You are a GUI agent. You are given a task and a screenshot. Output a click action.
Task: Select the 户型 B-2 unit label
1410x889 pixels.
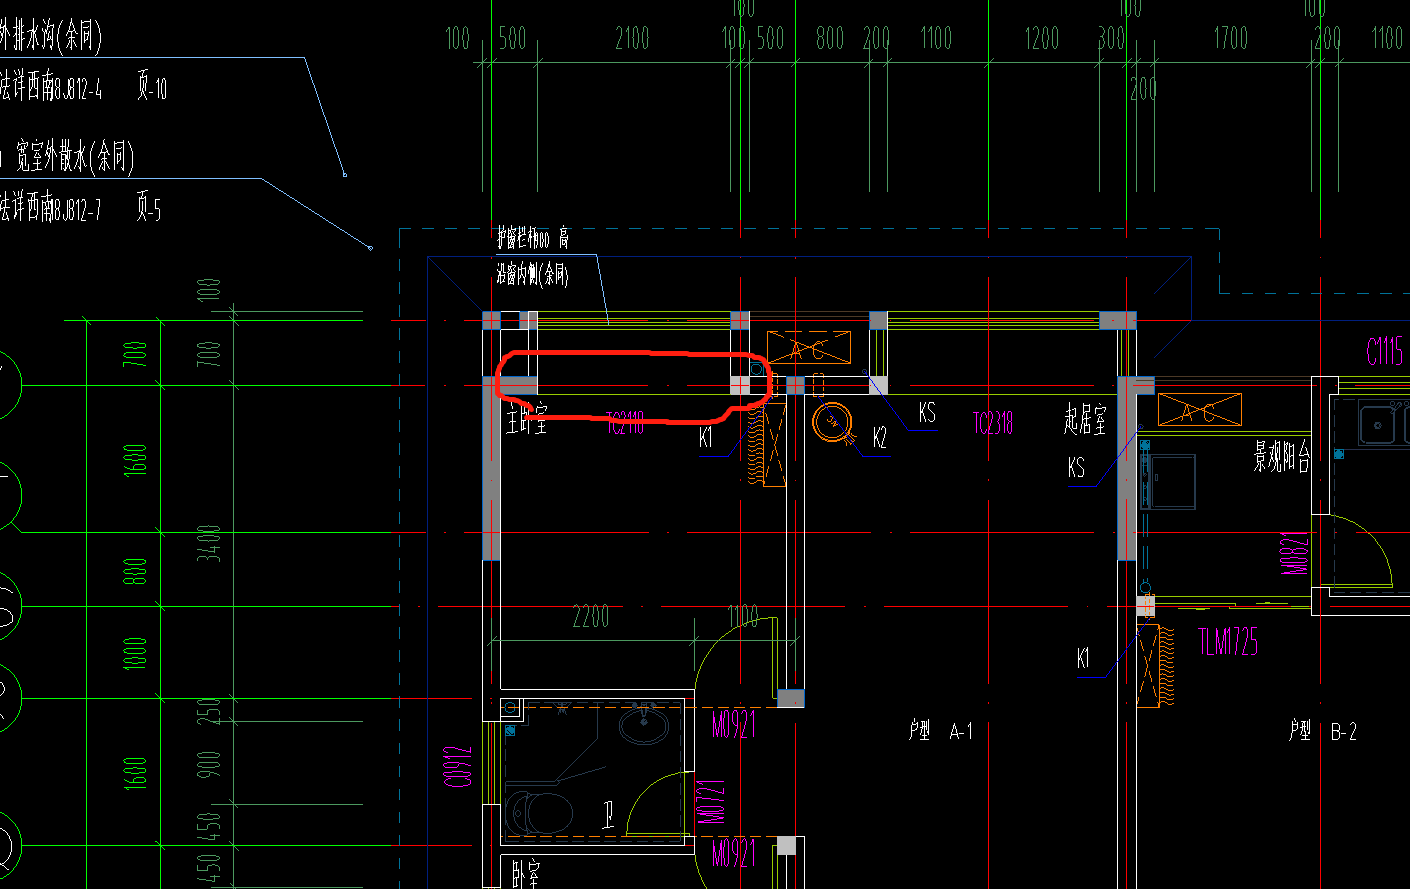[x=1323, y=732]
